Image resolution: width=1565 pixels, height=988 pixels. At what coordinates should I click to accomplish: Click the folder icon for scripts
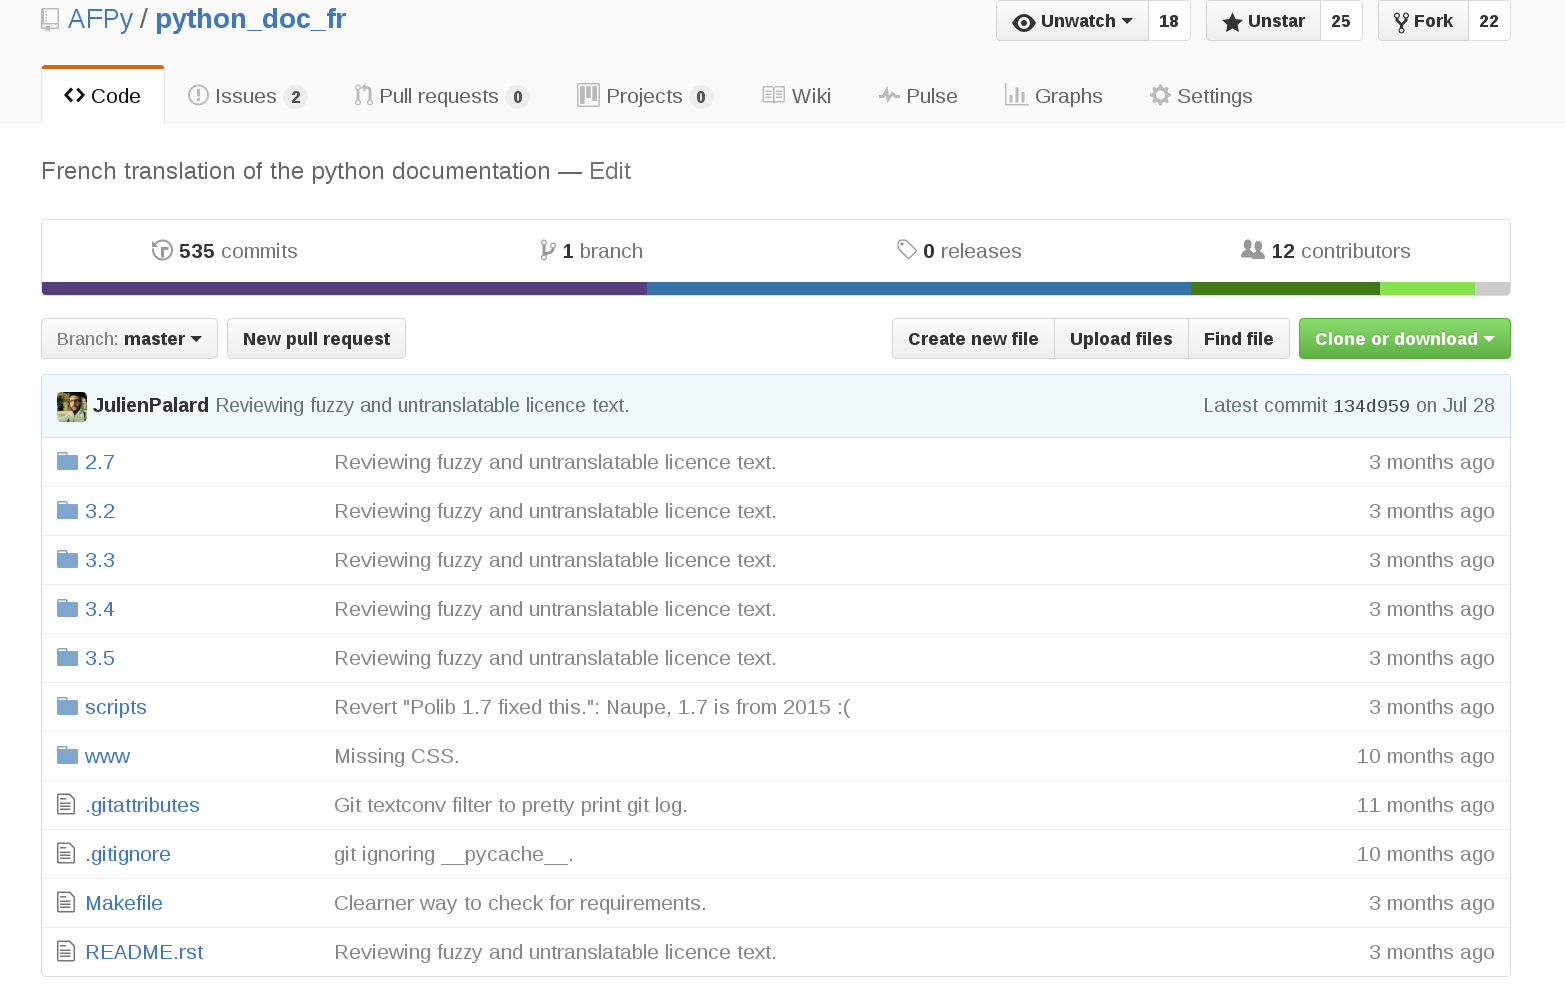tap(67, 707)
